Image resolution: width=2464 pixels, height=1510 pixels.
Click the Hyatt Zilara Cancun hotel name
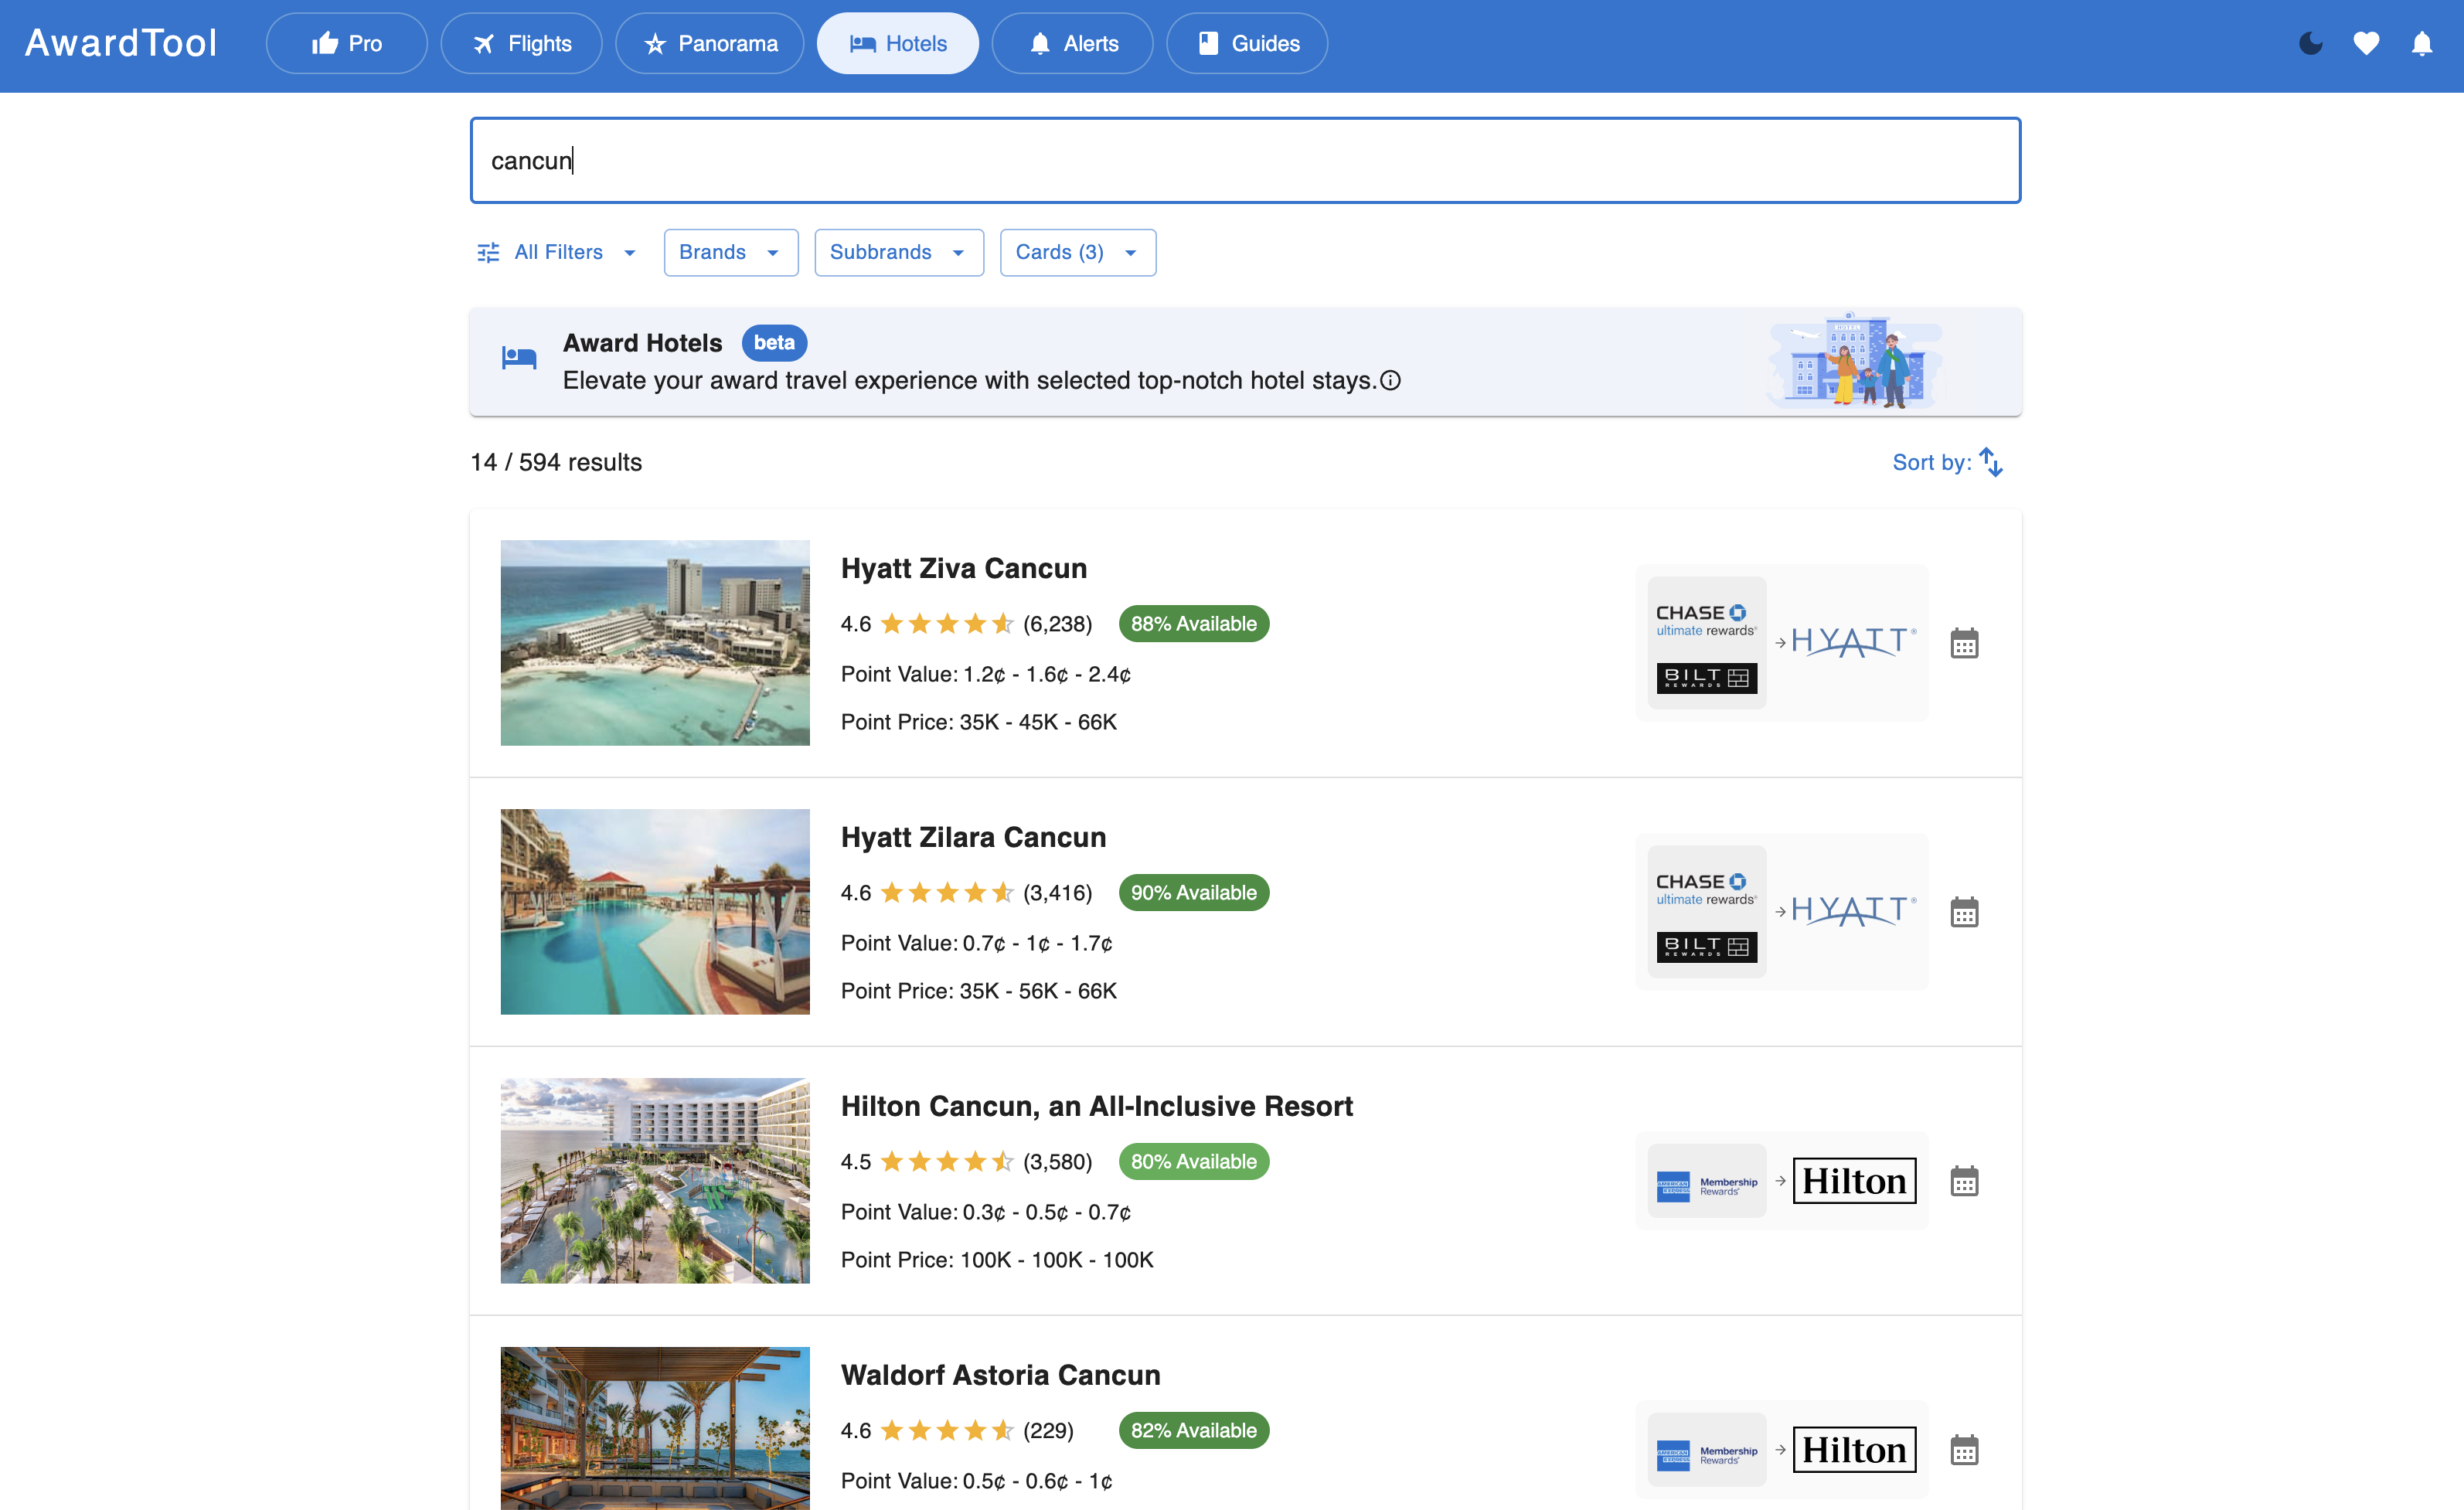tap(973, 837)
